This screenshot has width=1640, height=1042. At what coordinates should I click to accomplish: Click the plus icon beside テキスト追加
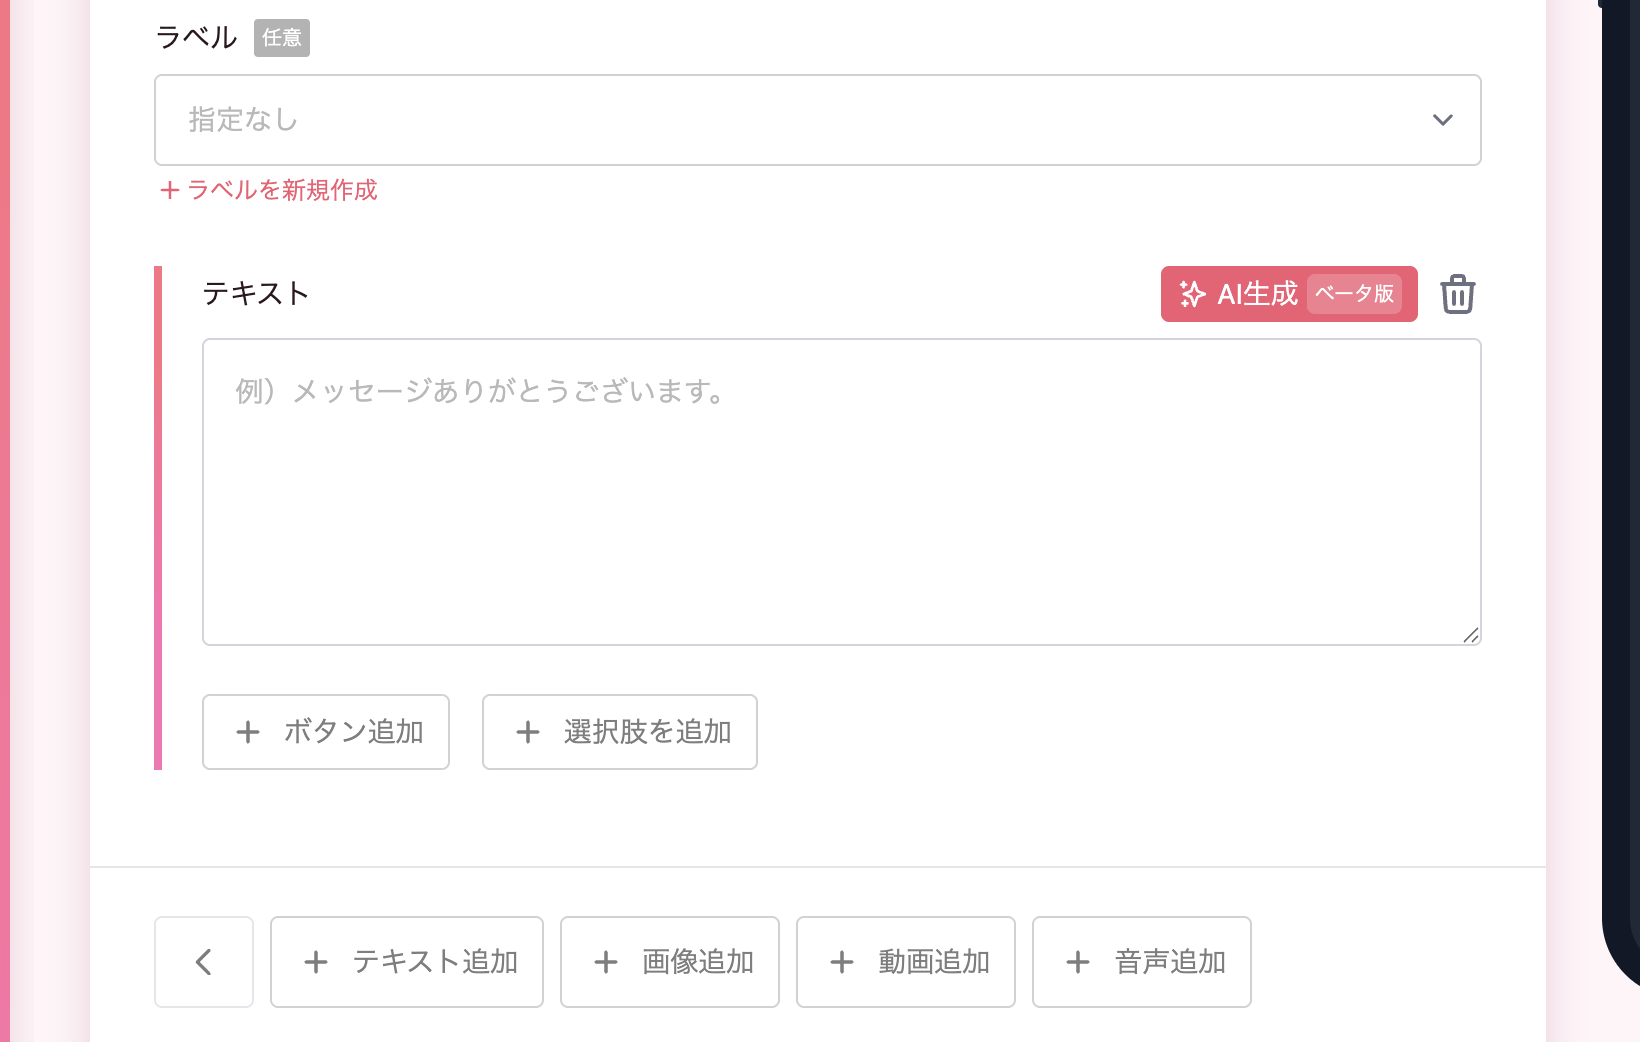pos(316,962)
